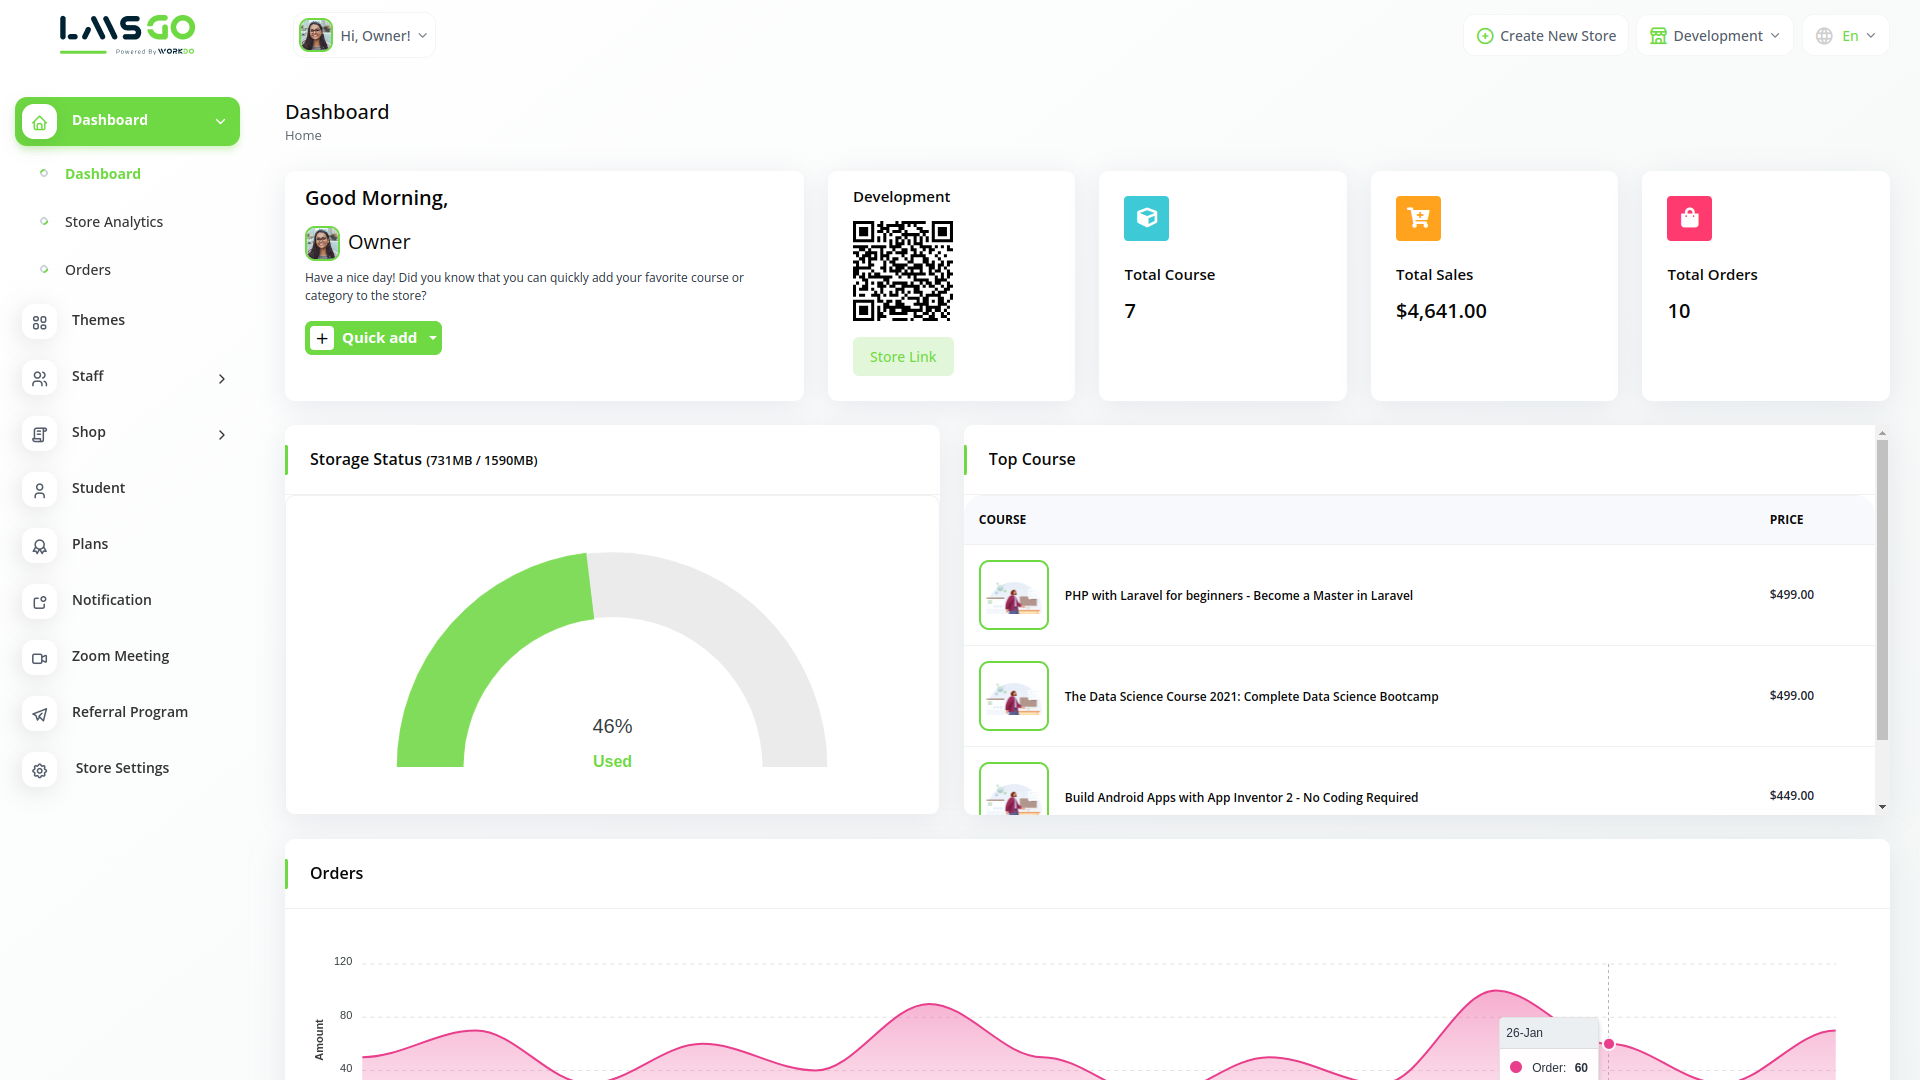Click the Total Orders bag icon
The image size is (1920, 1080).
click(x=1688, y=218)
